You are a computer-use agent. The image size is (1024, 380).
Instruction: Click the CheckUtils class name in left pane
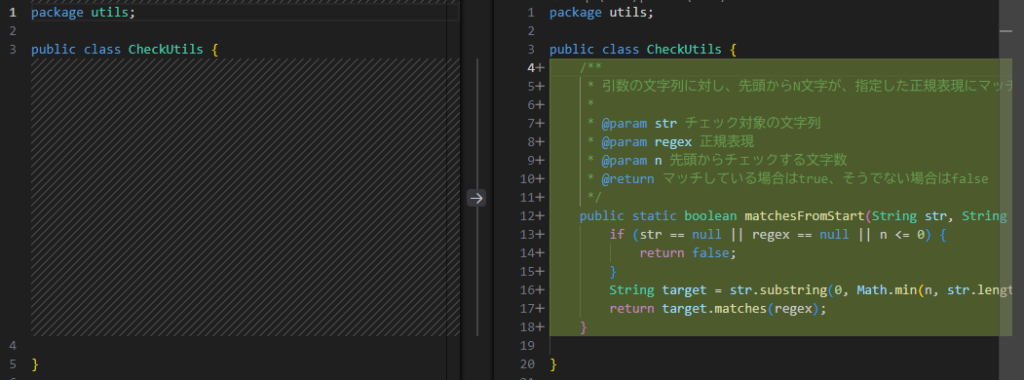[x=166, y=50]
